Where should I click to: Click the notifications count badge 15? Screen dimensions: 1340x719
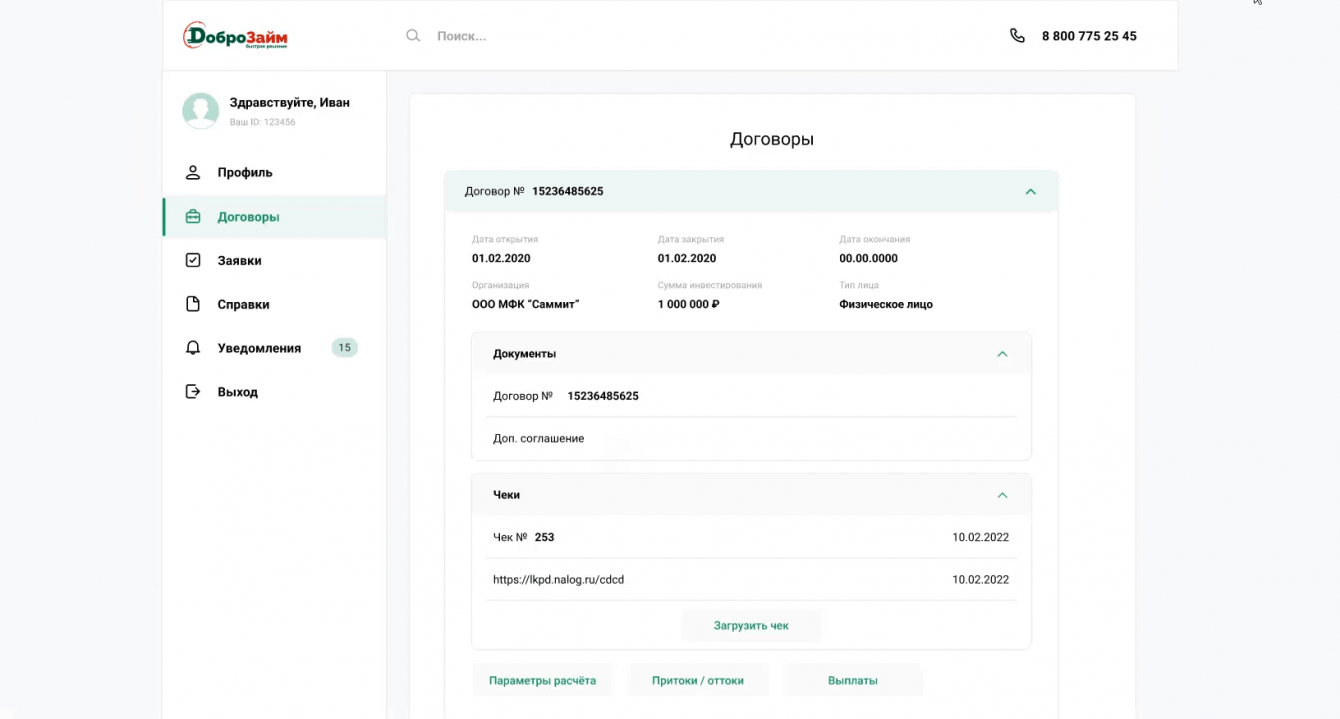[344, 348]
